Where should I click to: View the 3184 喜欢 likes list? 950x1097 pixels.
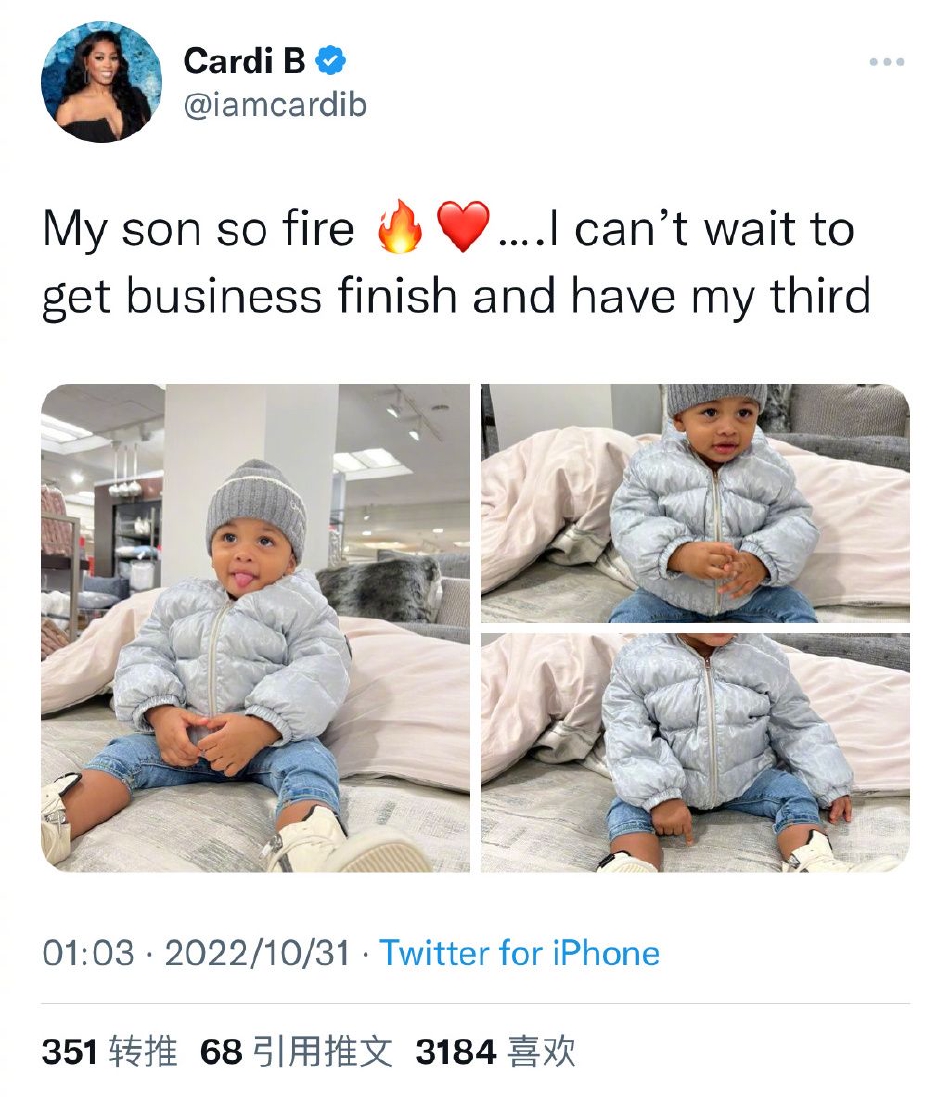pyautogui.click(x=495, y=1052)
